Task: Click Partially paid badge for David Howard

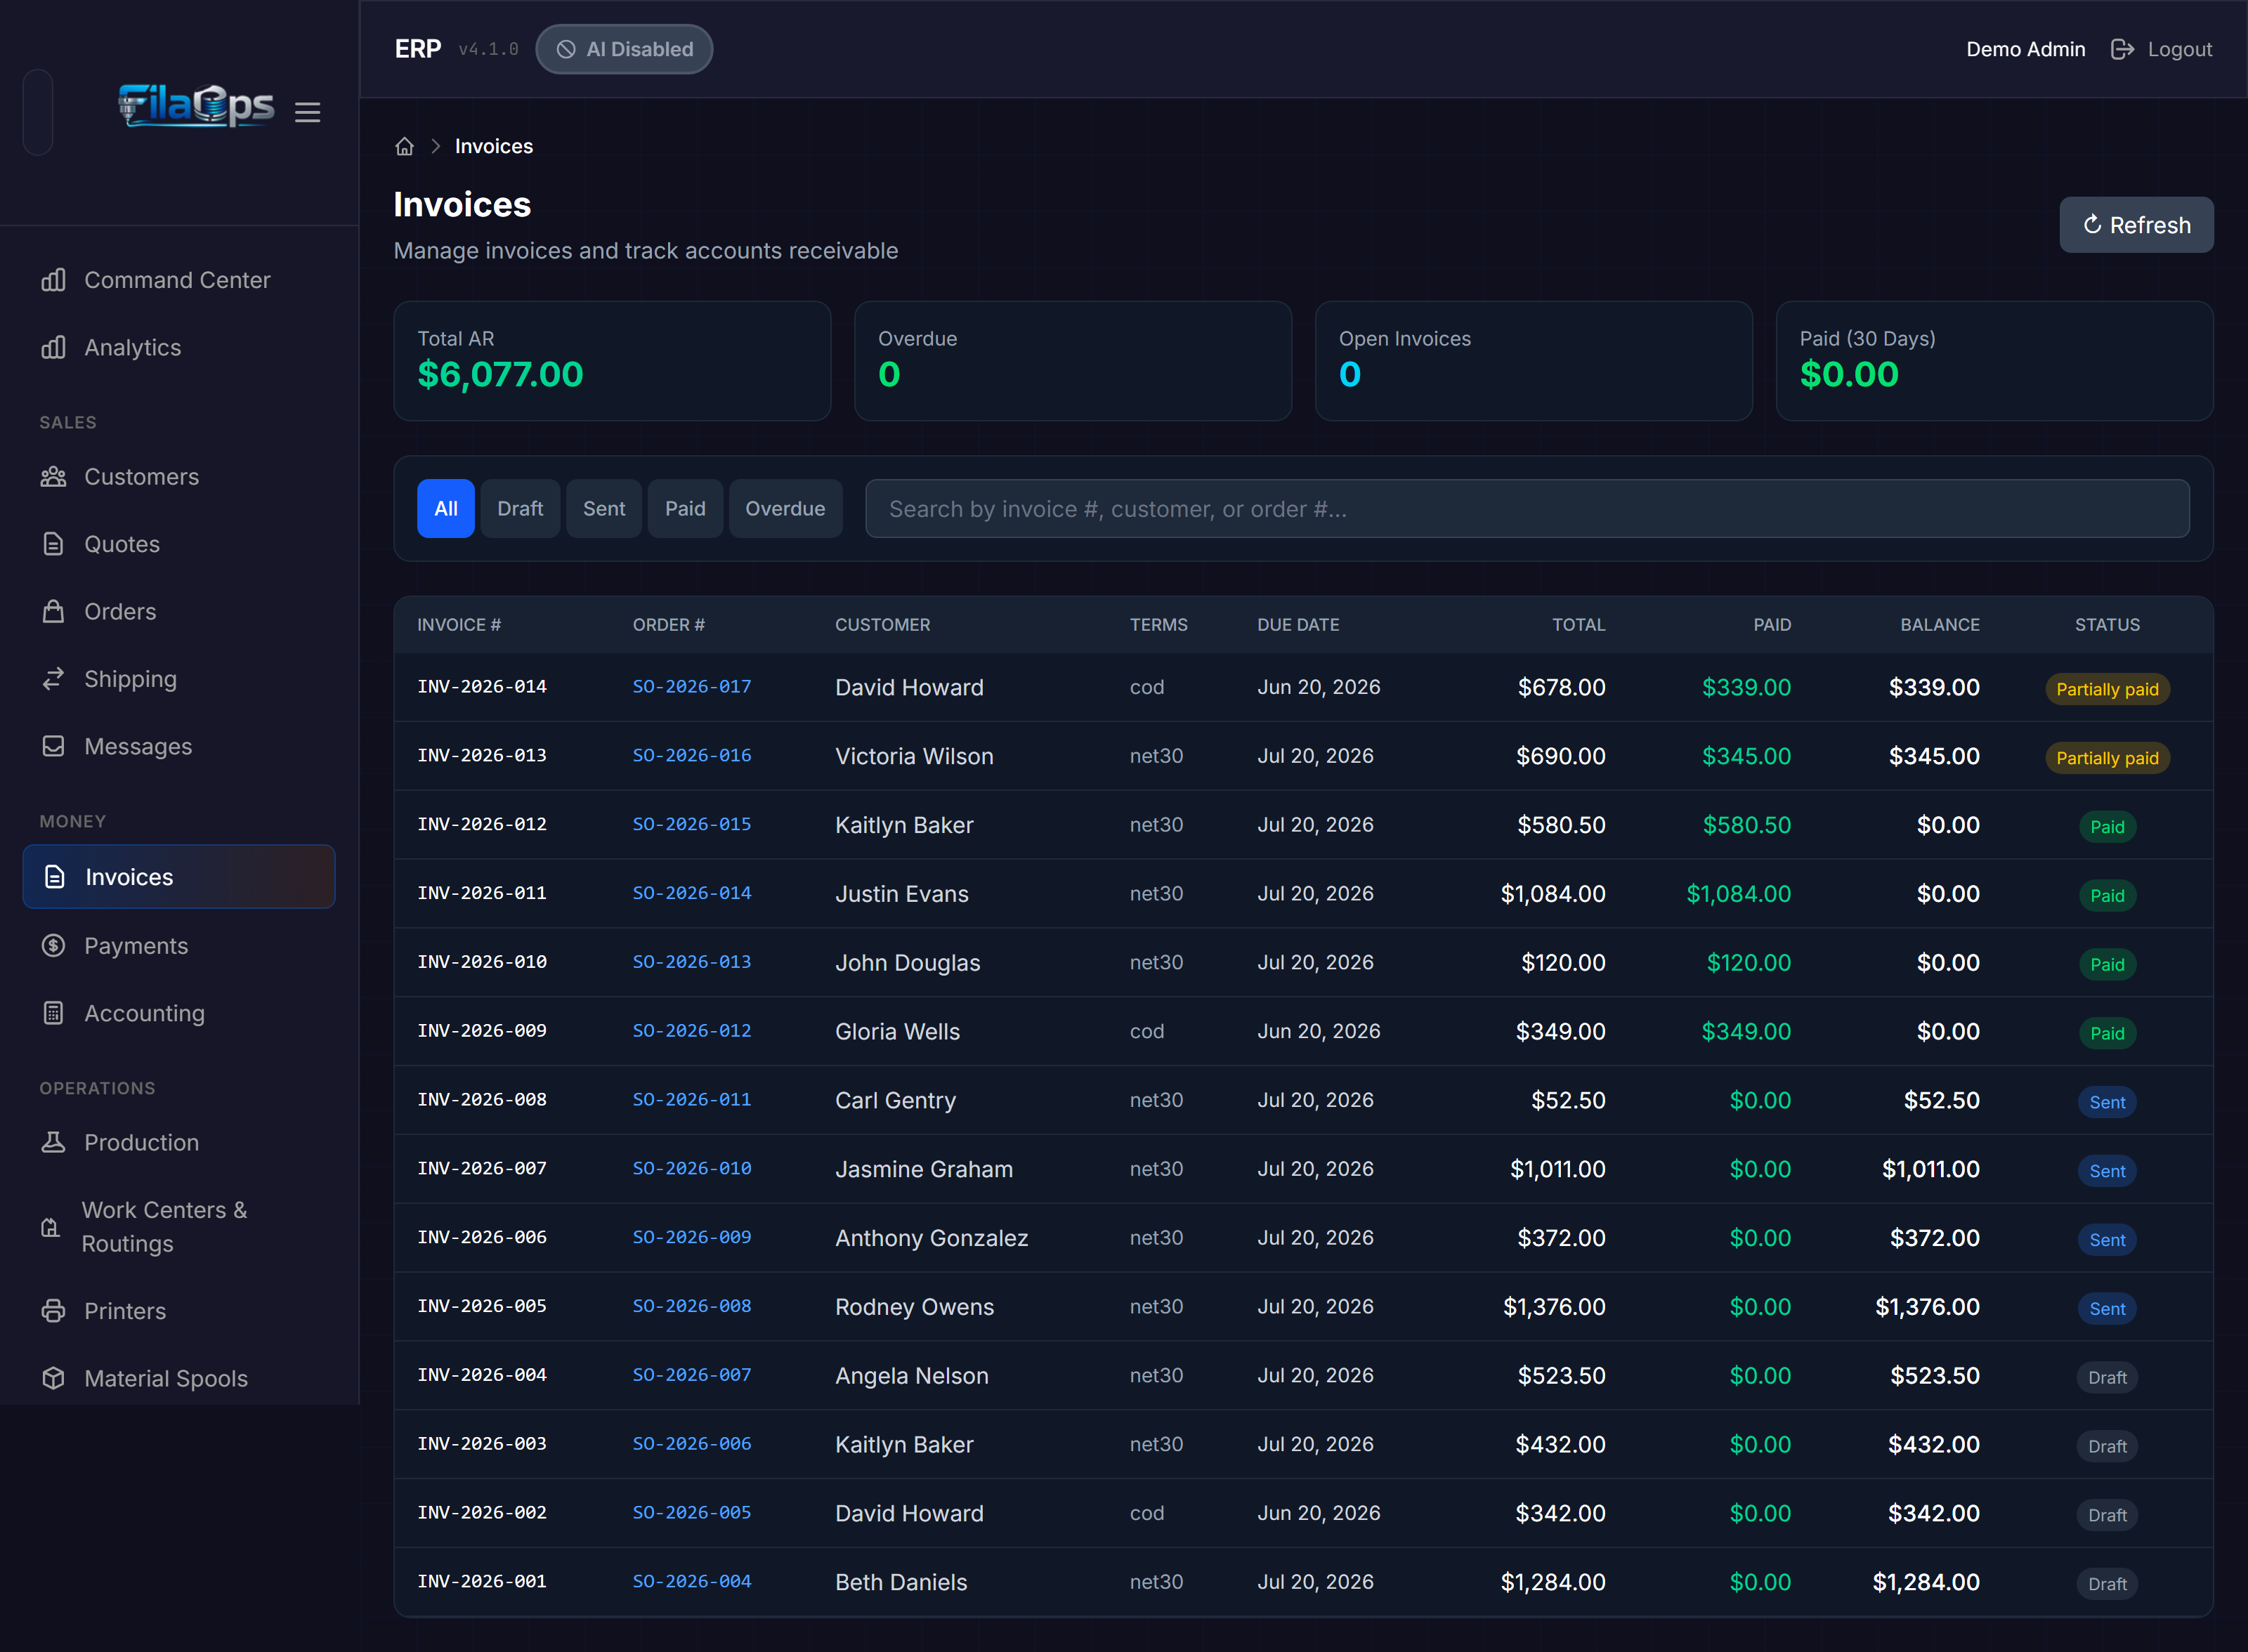Action: (x=2107, y=689)
